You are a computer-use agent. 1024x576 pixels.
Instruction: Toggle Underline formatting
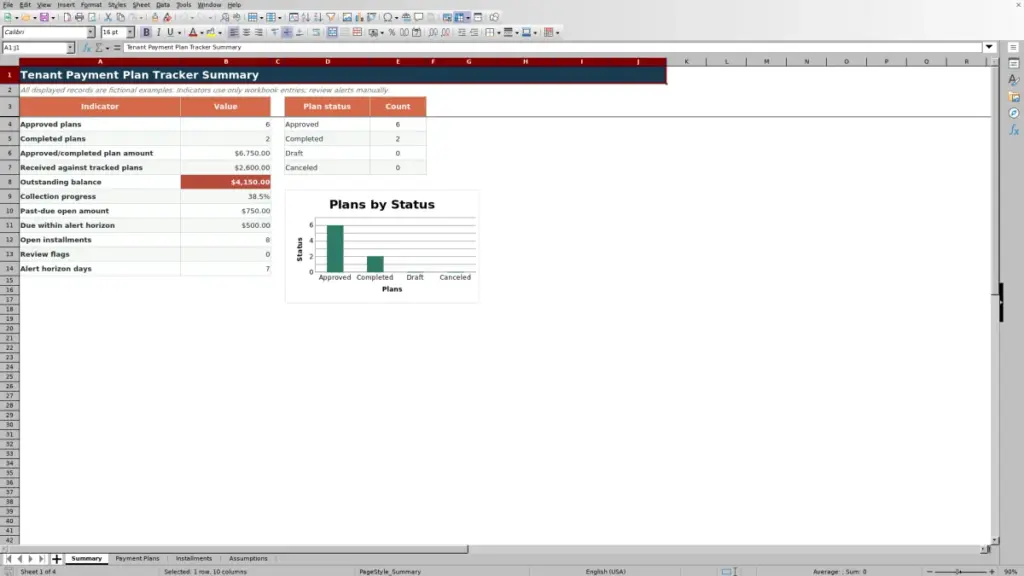point(170,32)
